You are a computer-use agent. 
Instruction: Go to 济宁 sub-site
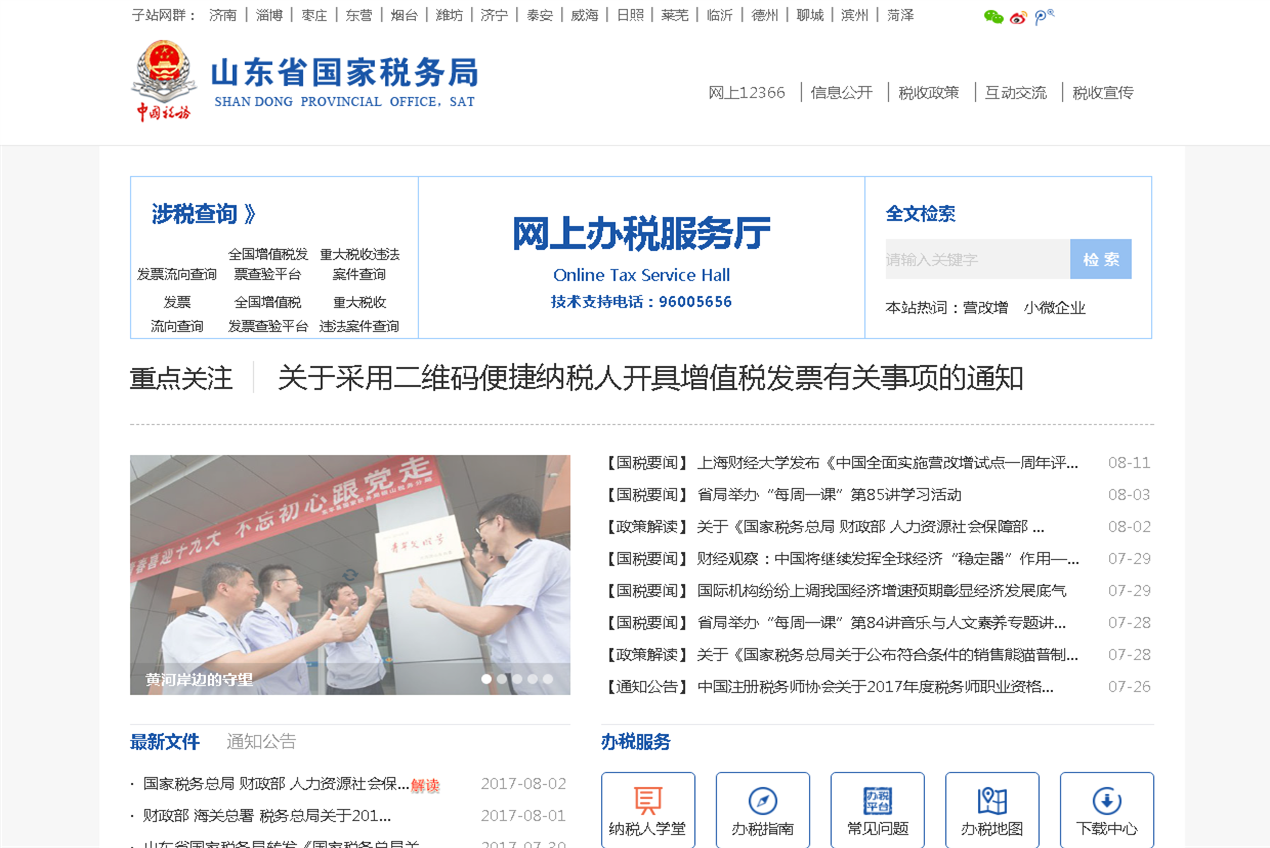click(x=494, y=15)
